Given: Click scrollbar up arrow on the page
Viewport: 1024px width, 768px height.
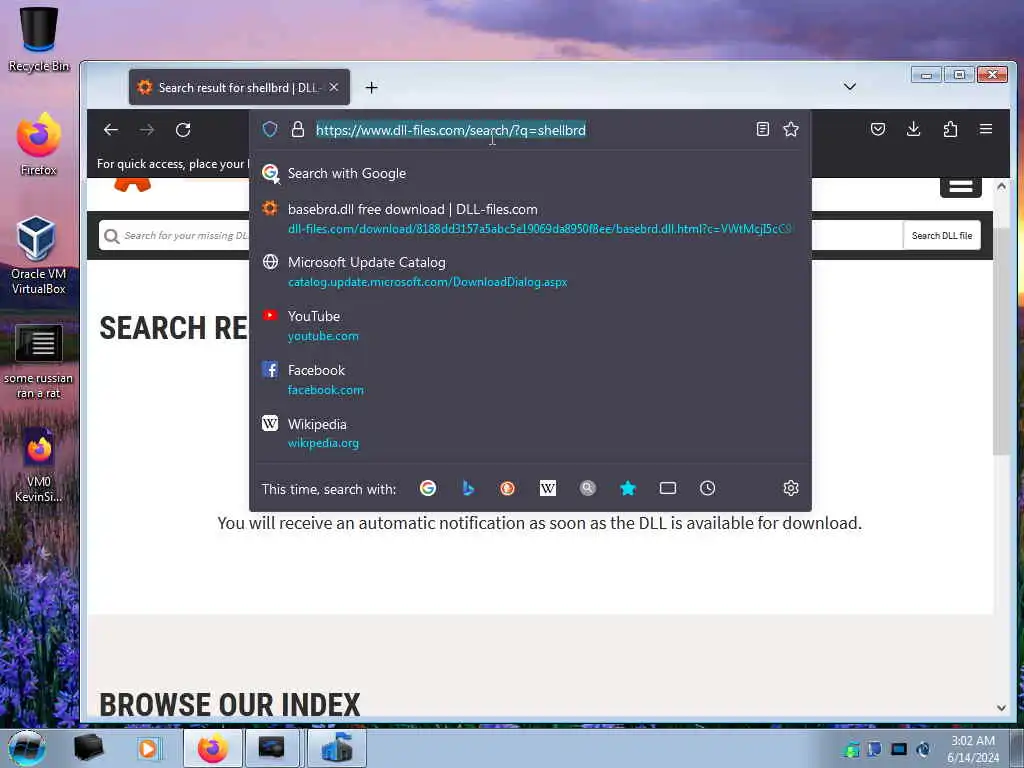Looking at the screenshot, I should [x=1001, y=186].
